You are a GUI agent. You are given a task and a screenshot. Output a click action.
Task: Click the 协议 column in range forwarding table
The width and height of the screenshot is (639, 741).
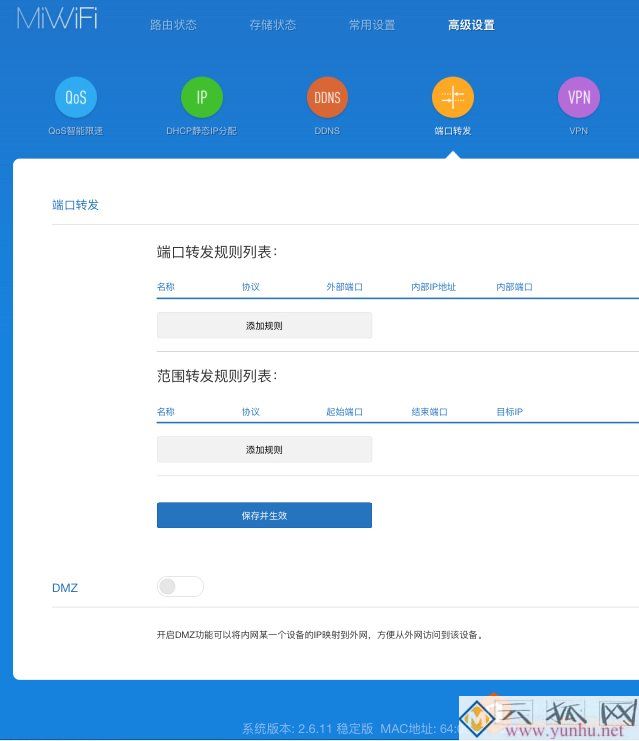coord(250,412)
